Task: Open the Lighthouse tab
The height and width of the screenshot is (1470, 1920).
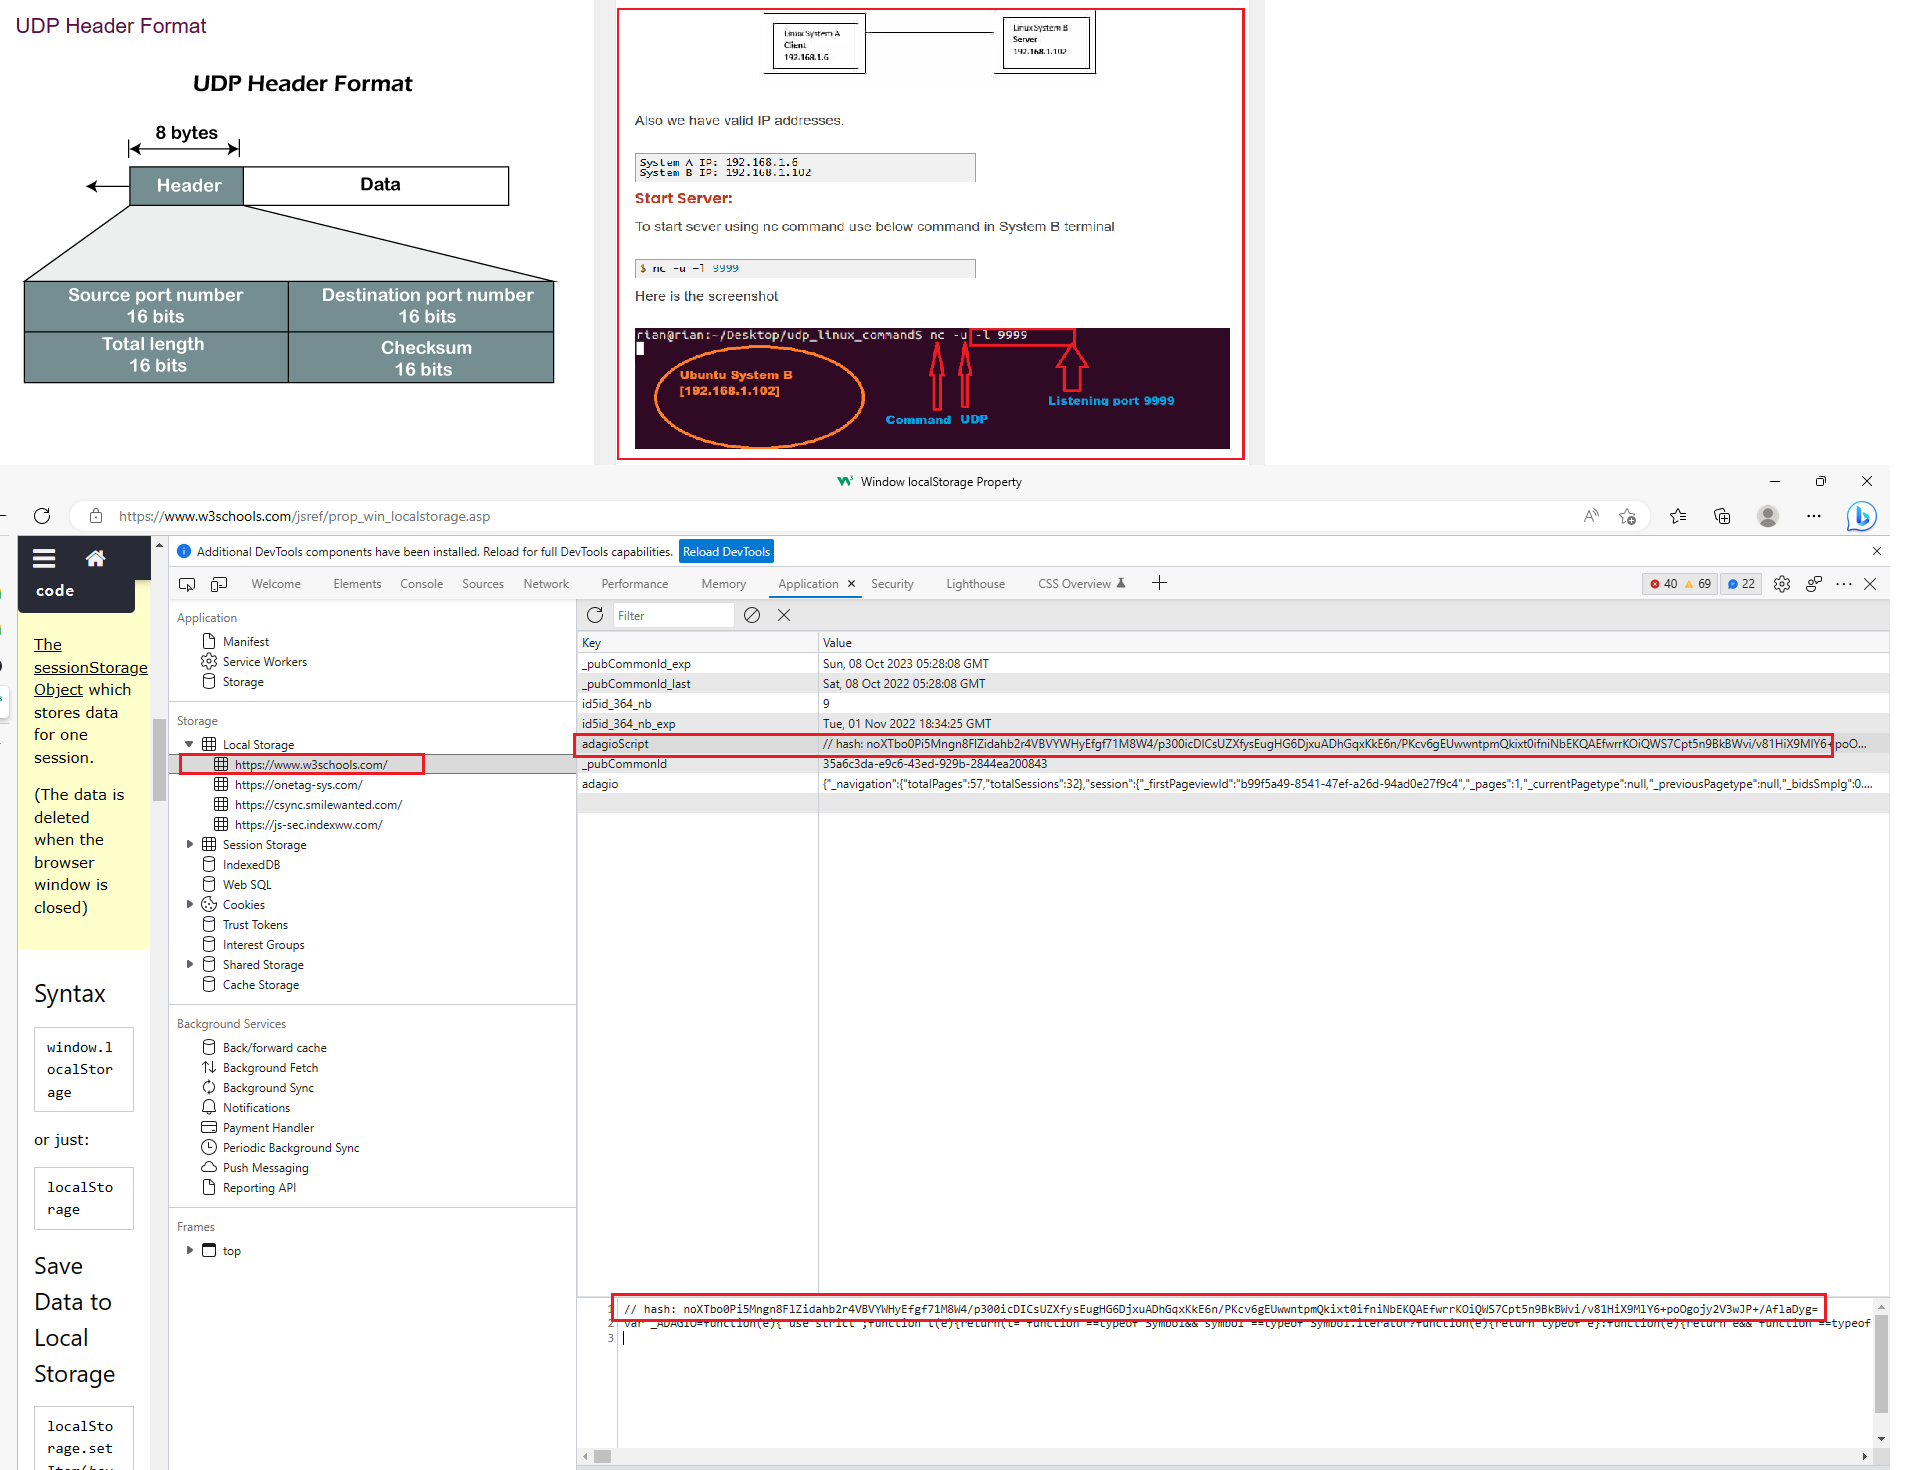Action: [975, 584]
